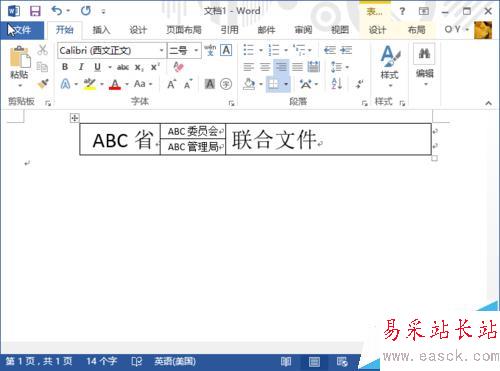Open the Aa change case dropdown
500x371 pixels.
click(143, 84)
